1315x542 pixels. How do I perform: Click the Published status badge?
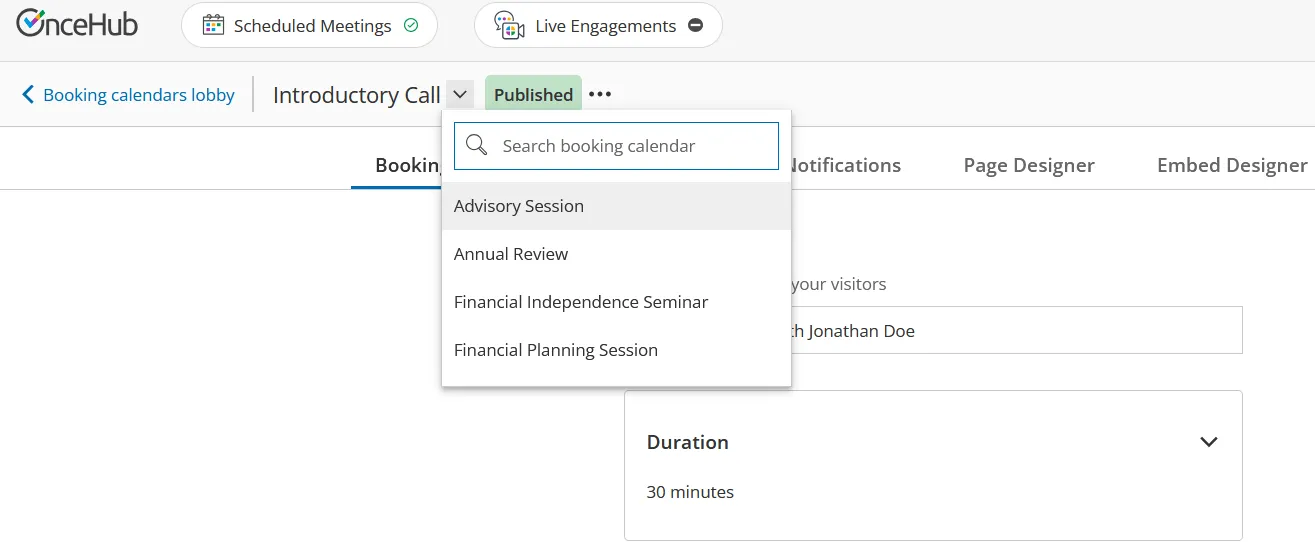(x=533, y=94)
